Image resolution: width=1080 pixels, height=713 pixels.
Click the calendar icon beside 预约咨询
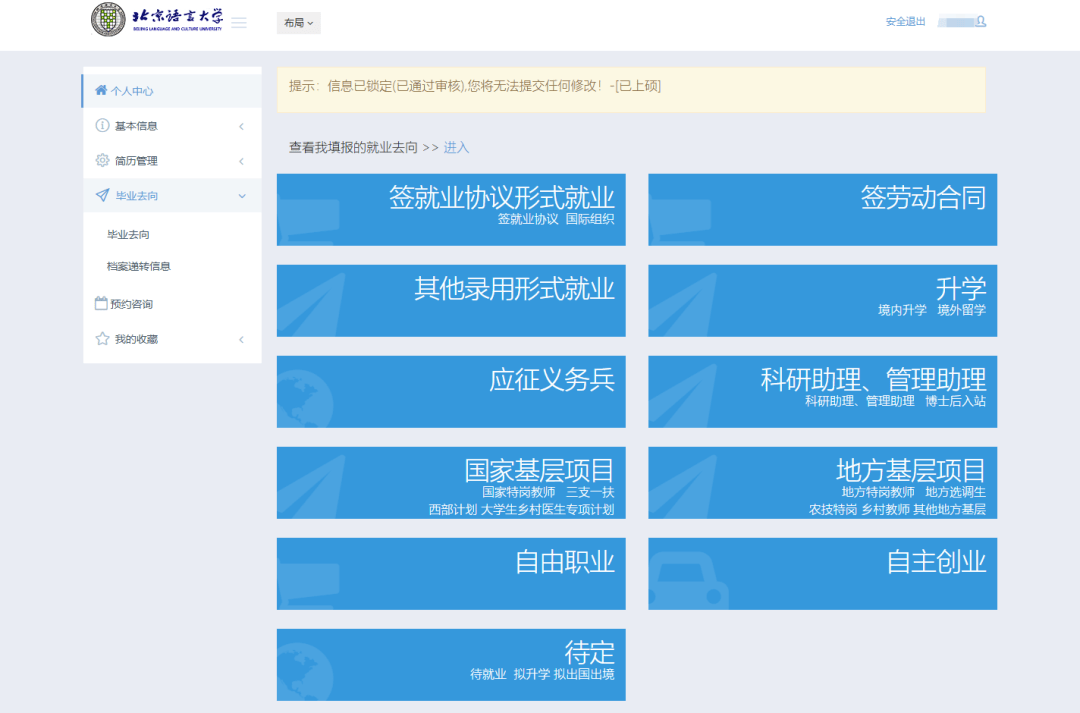[x=101, y=304]
